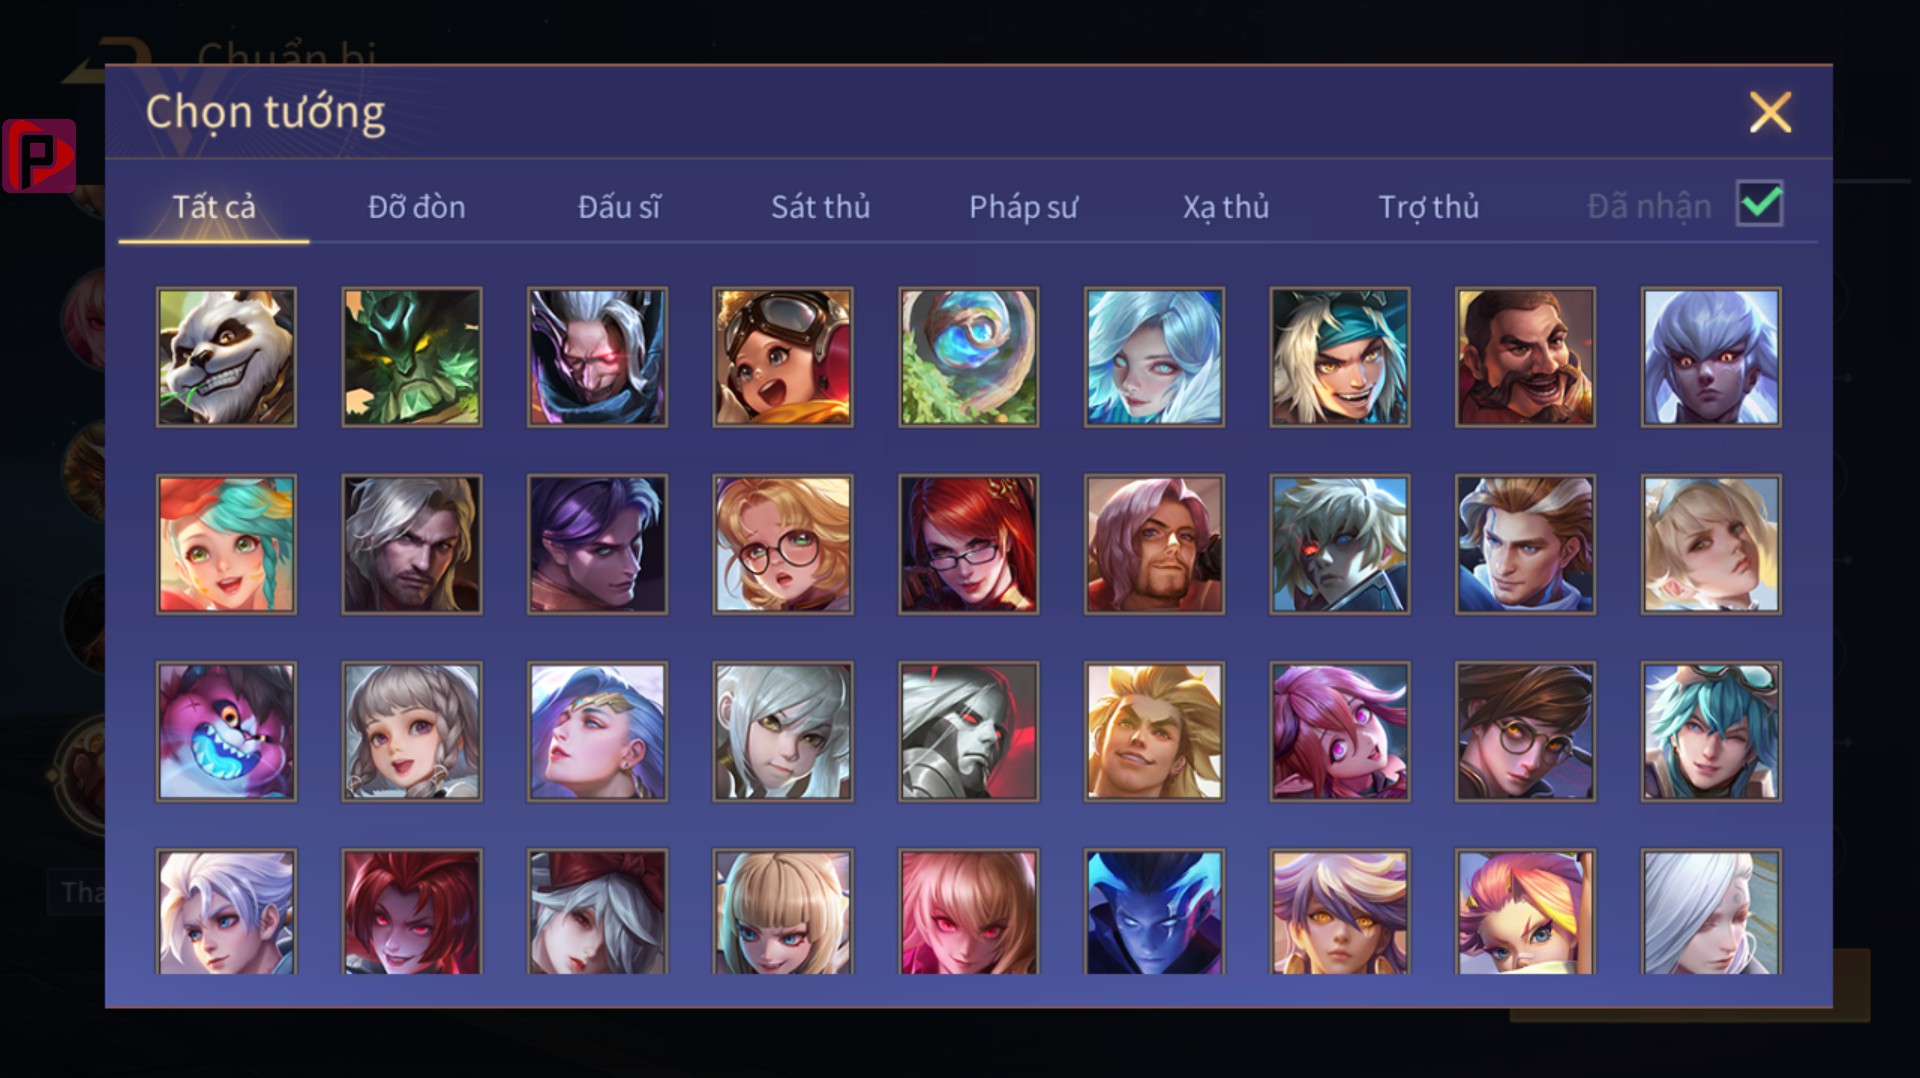Select the panda hero portrait

[x=226, y=357]
